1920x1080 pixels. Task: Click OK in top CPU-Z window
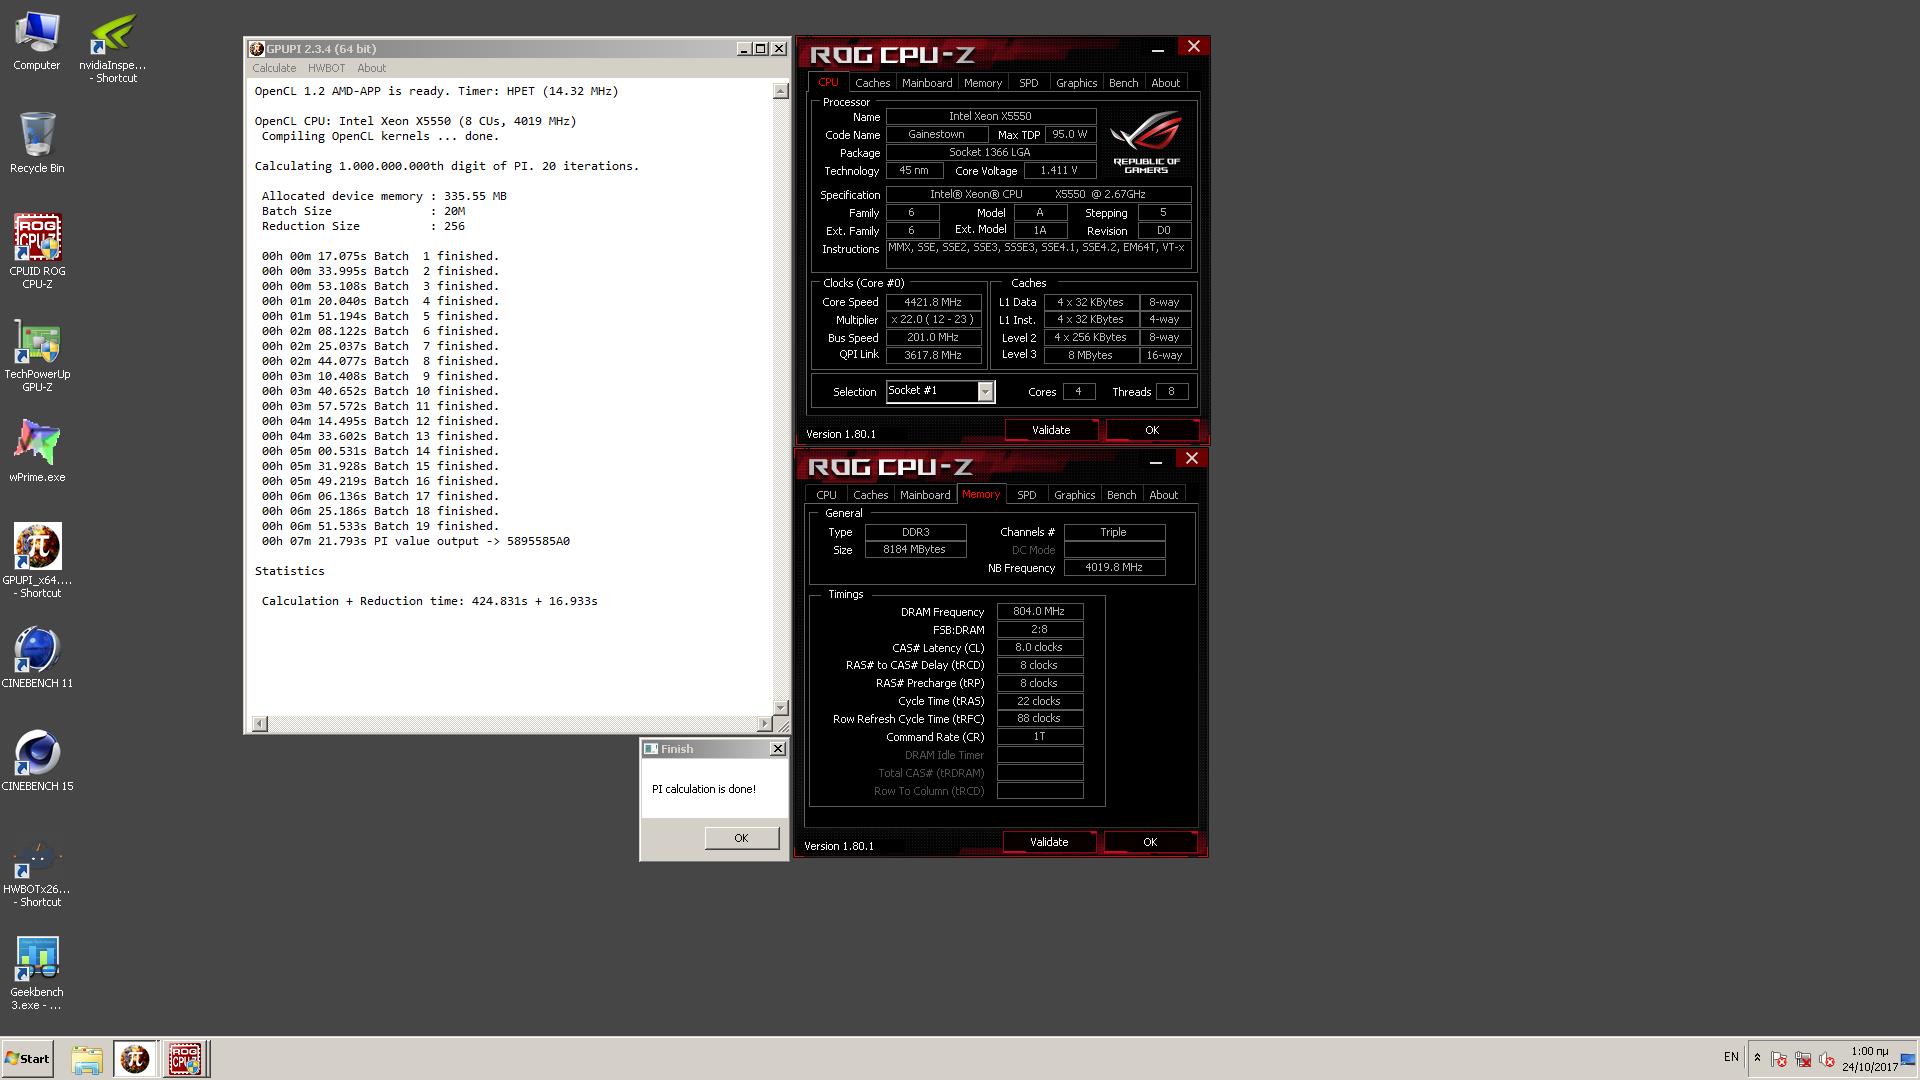pos(1152,430)
